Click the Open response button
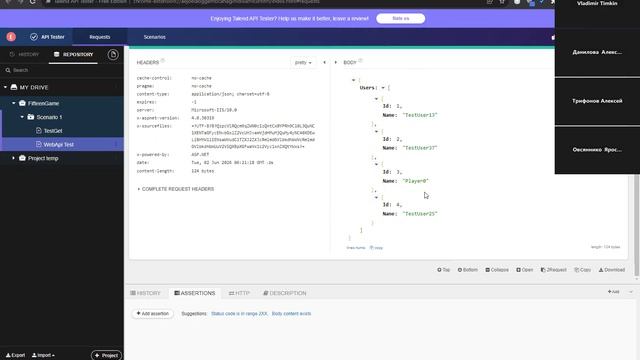 (x=524, y=270)
